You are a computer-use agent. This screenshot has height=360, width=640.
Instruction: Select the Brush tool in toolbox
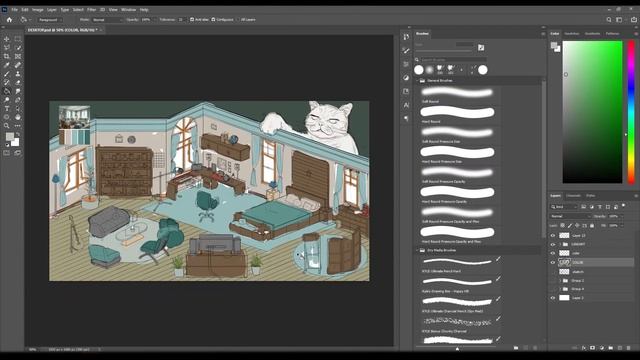[x=7, y=74]
